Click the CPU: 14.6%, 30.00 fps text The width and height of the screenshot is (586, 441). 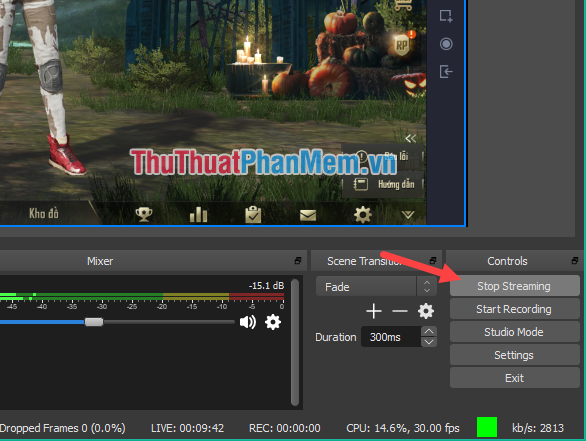click(403, 428)
